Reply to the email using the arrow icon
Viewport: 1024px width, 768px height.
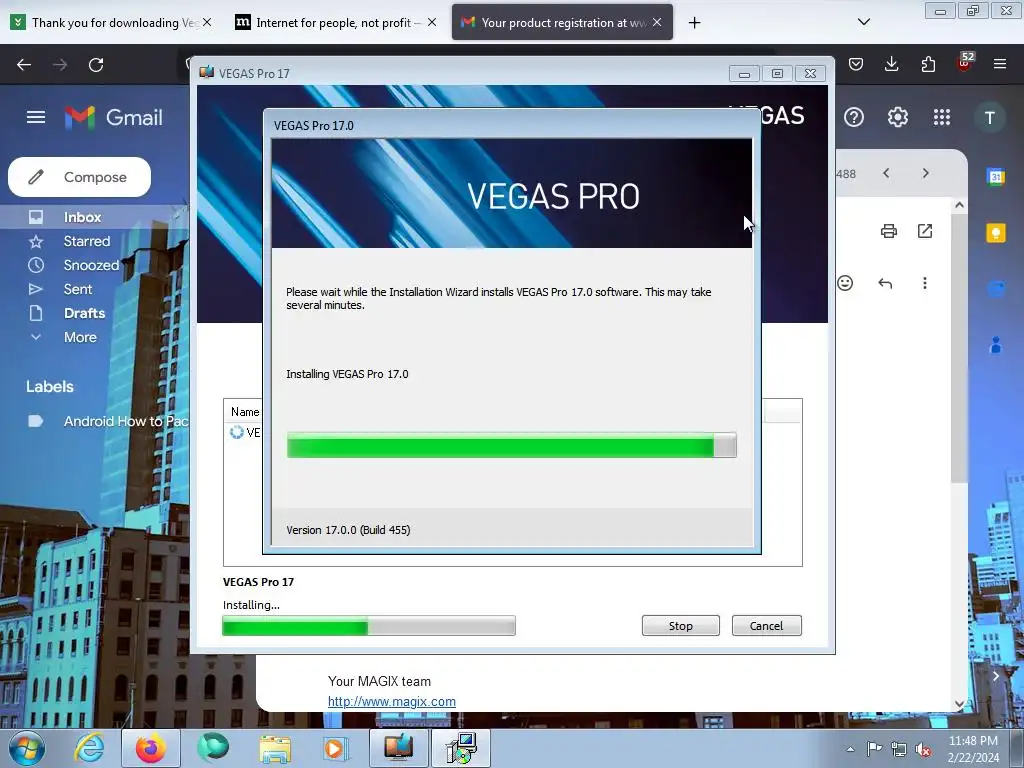pos(885,283)
